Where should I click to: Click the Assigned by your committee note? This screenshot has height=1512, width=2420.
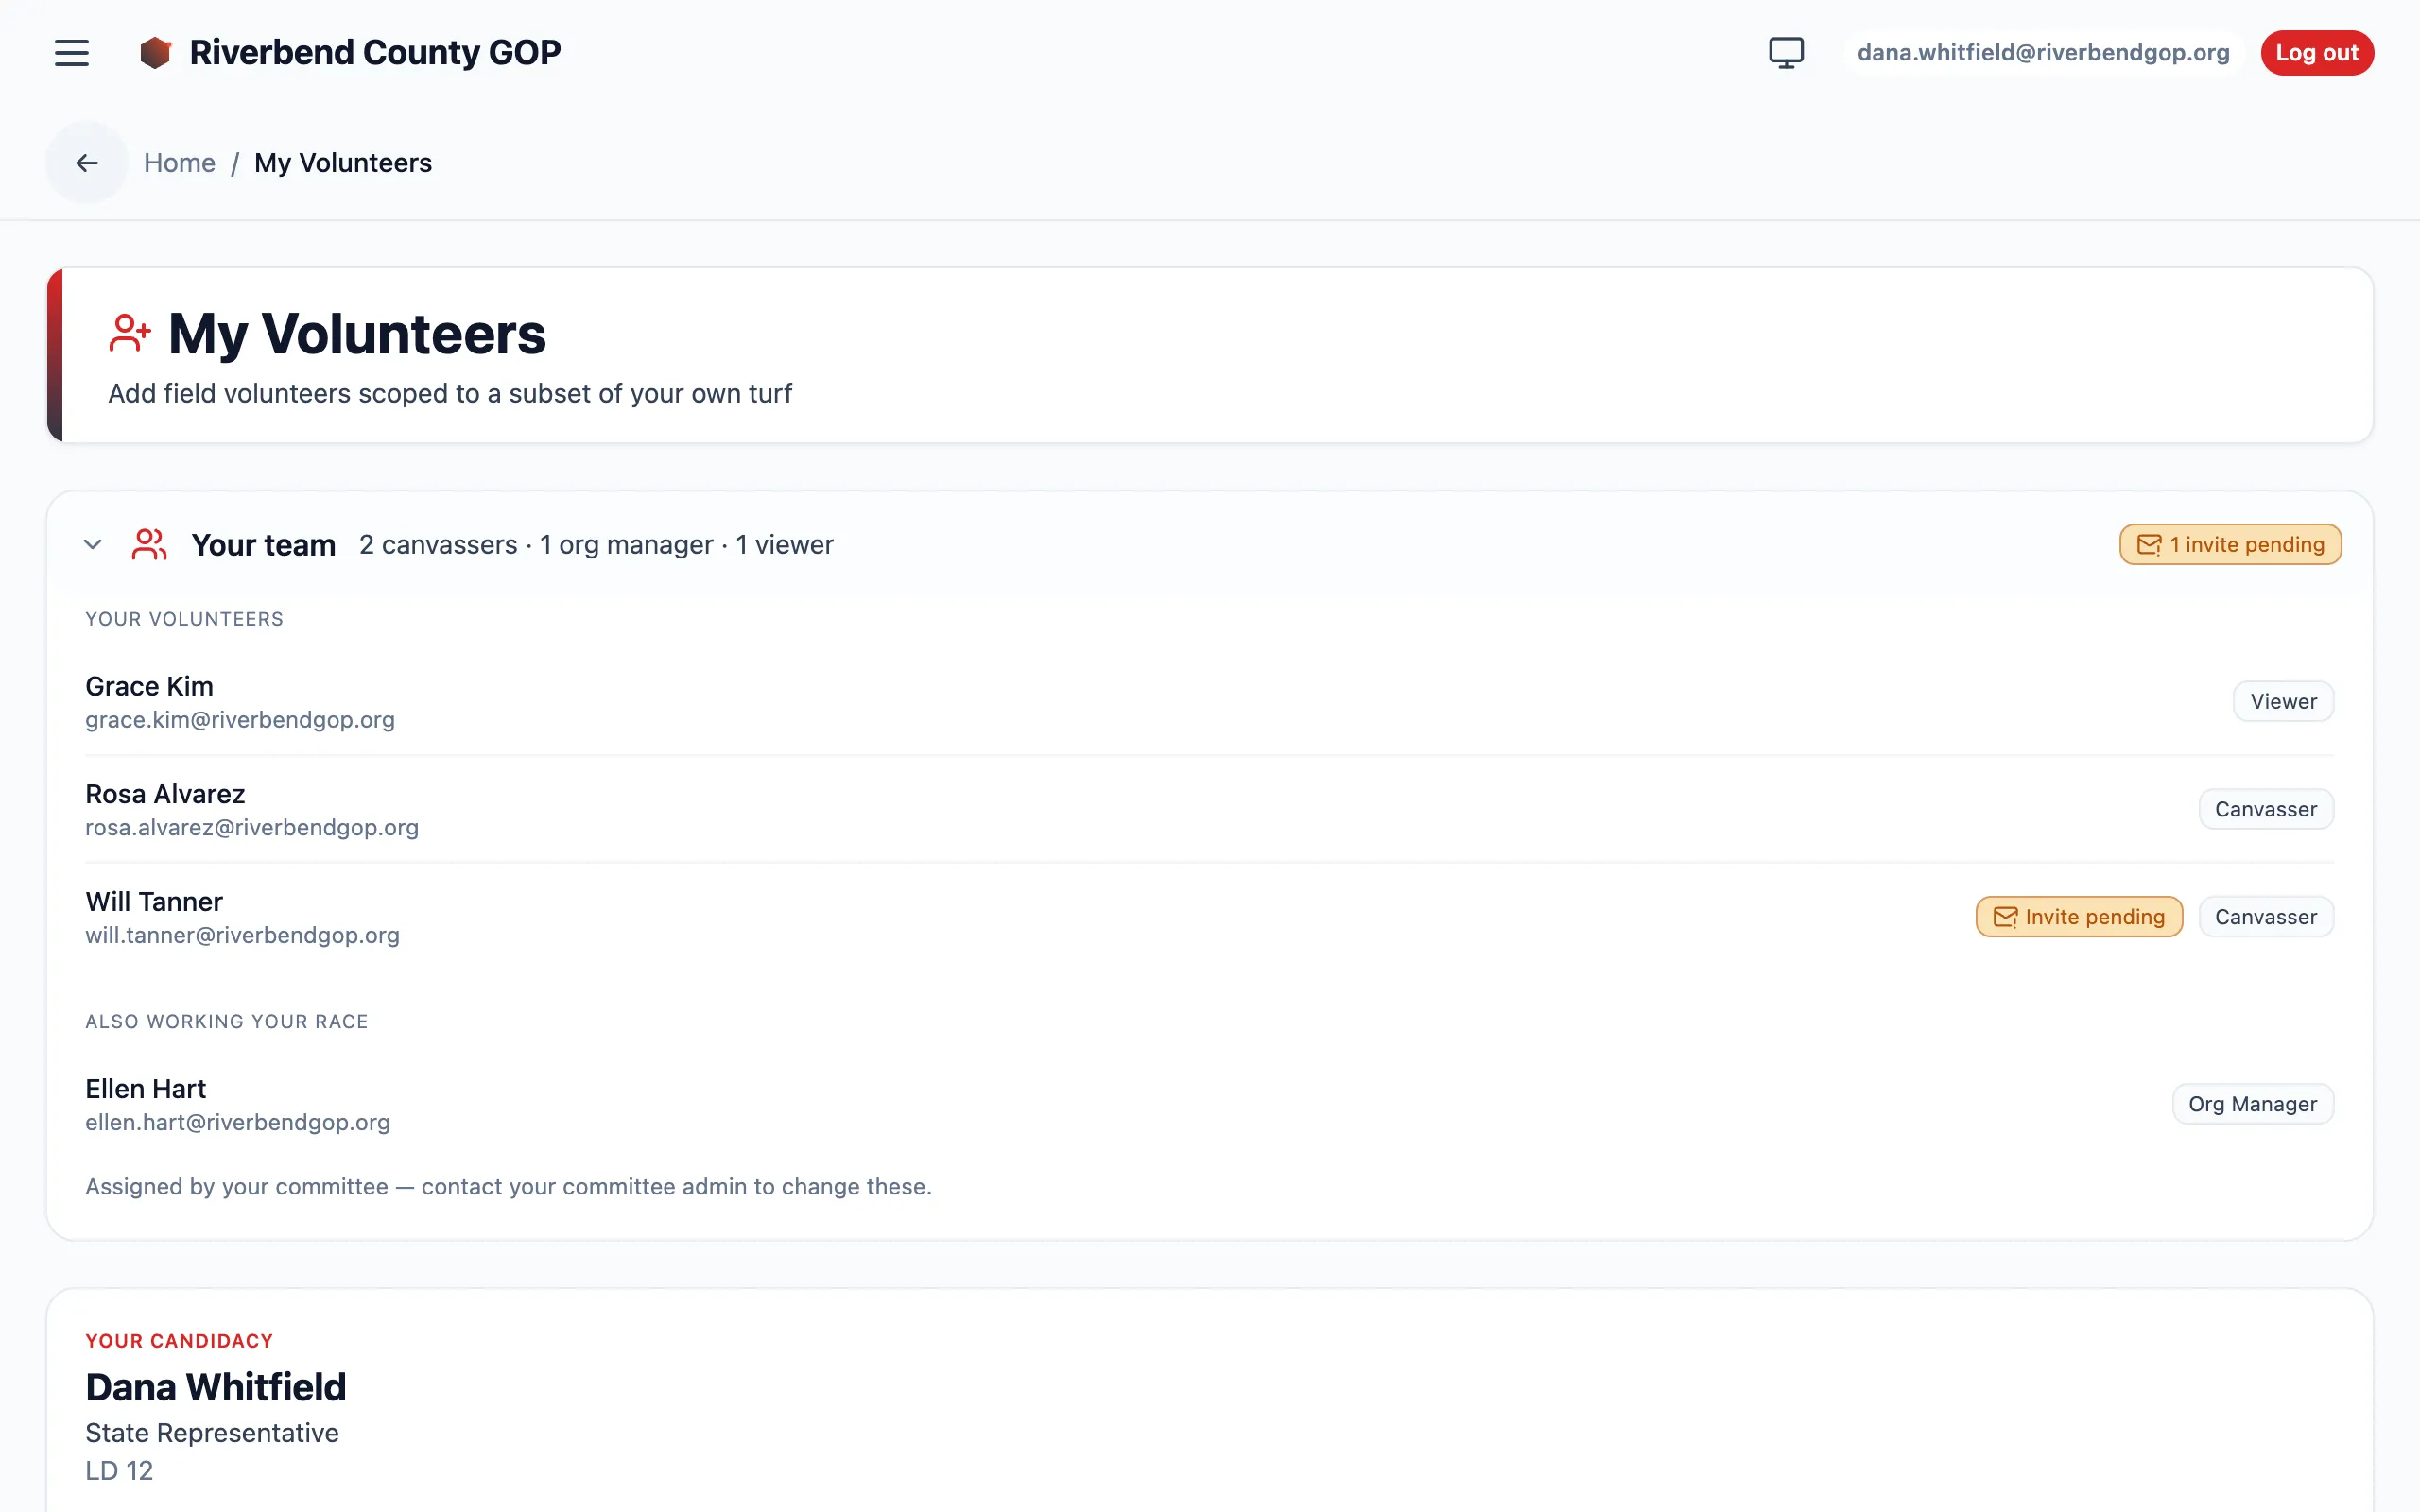[x=508, y=1187]
